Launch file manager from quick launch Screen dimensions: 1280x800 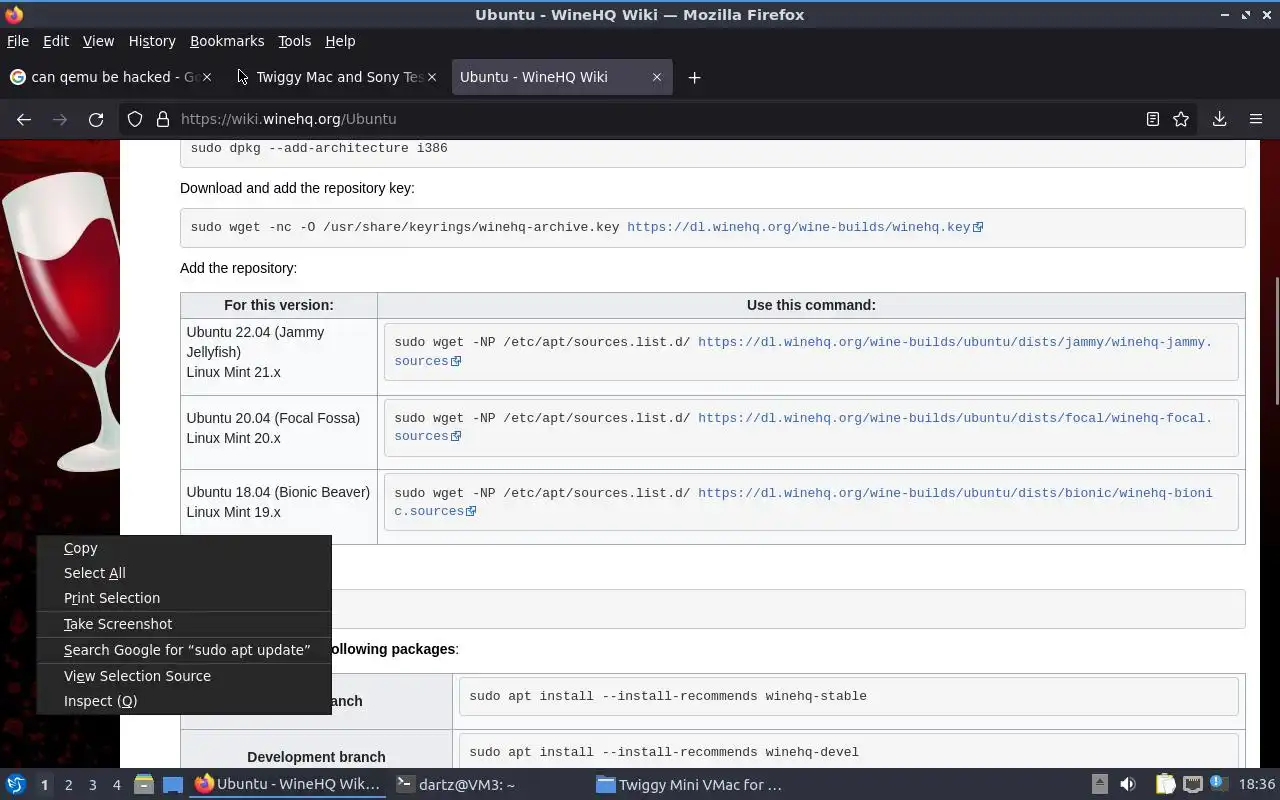click(x=144, y=785)
